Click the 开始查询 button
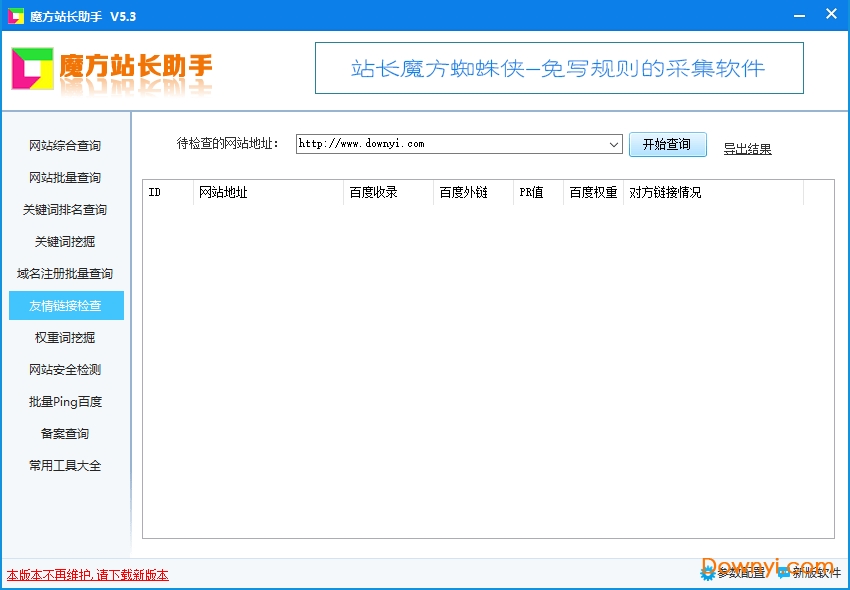This screenshot has height=590, width=850. [667, 144]
